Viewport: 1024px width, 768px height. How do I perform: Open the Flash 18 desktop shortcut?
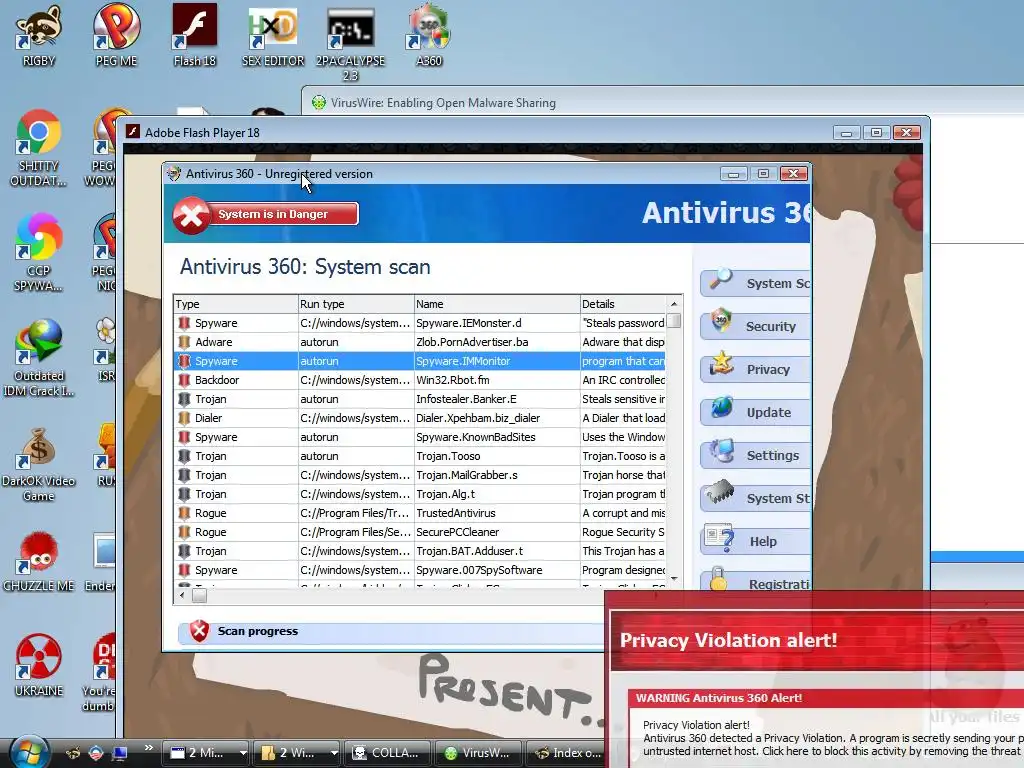[x=195, y=36]
